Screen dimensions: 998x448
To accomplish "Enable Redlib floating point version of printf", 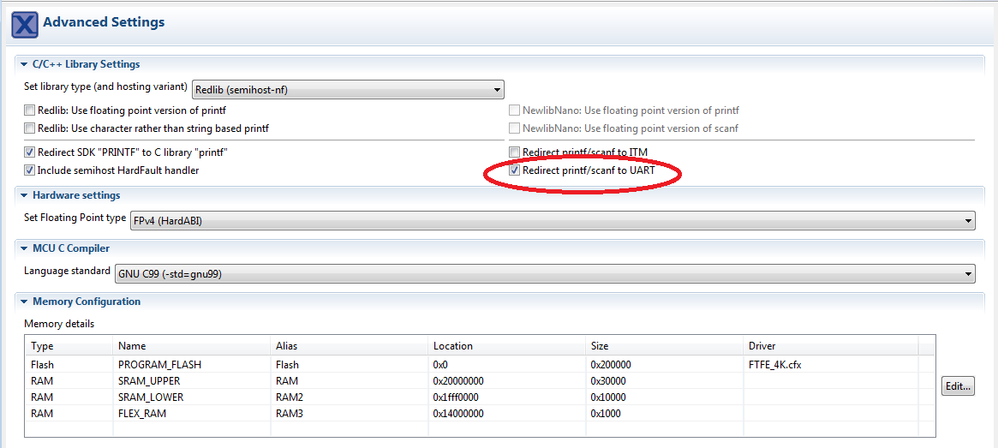I will (29, 110).
